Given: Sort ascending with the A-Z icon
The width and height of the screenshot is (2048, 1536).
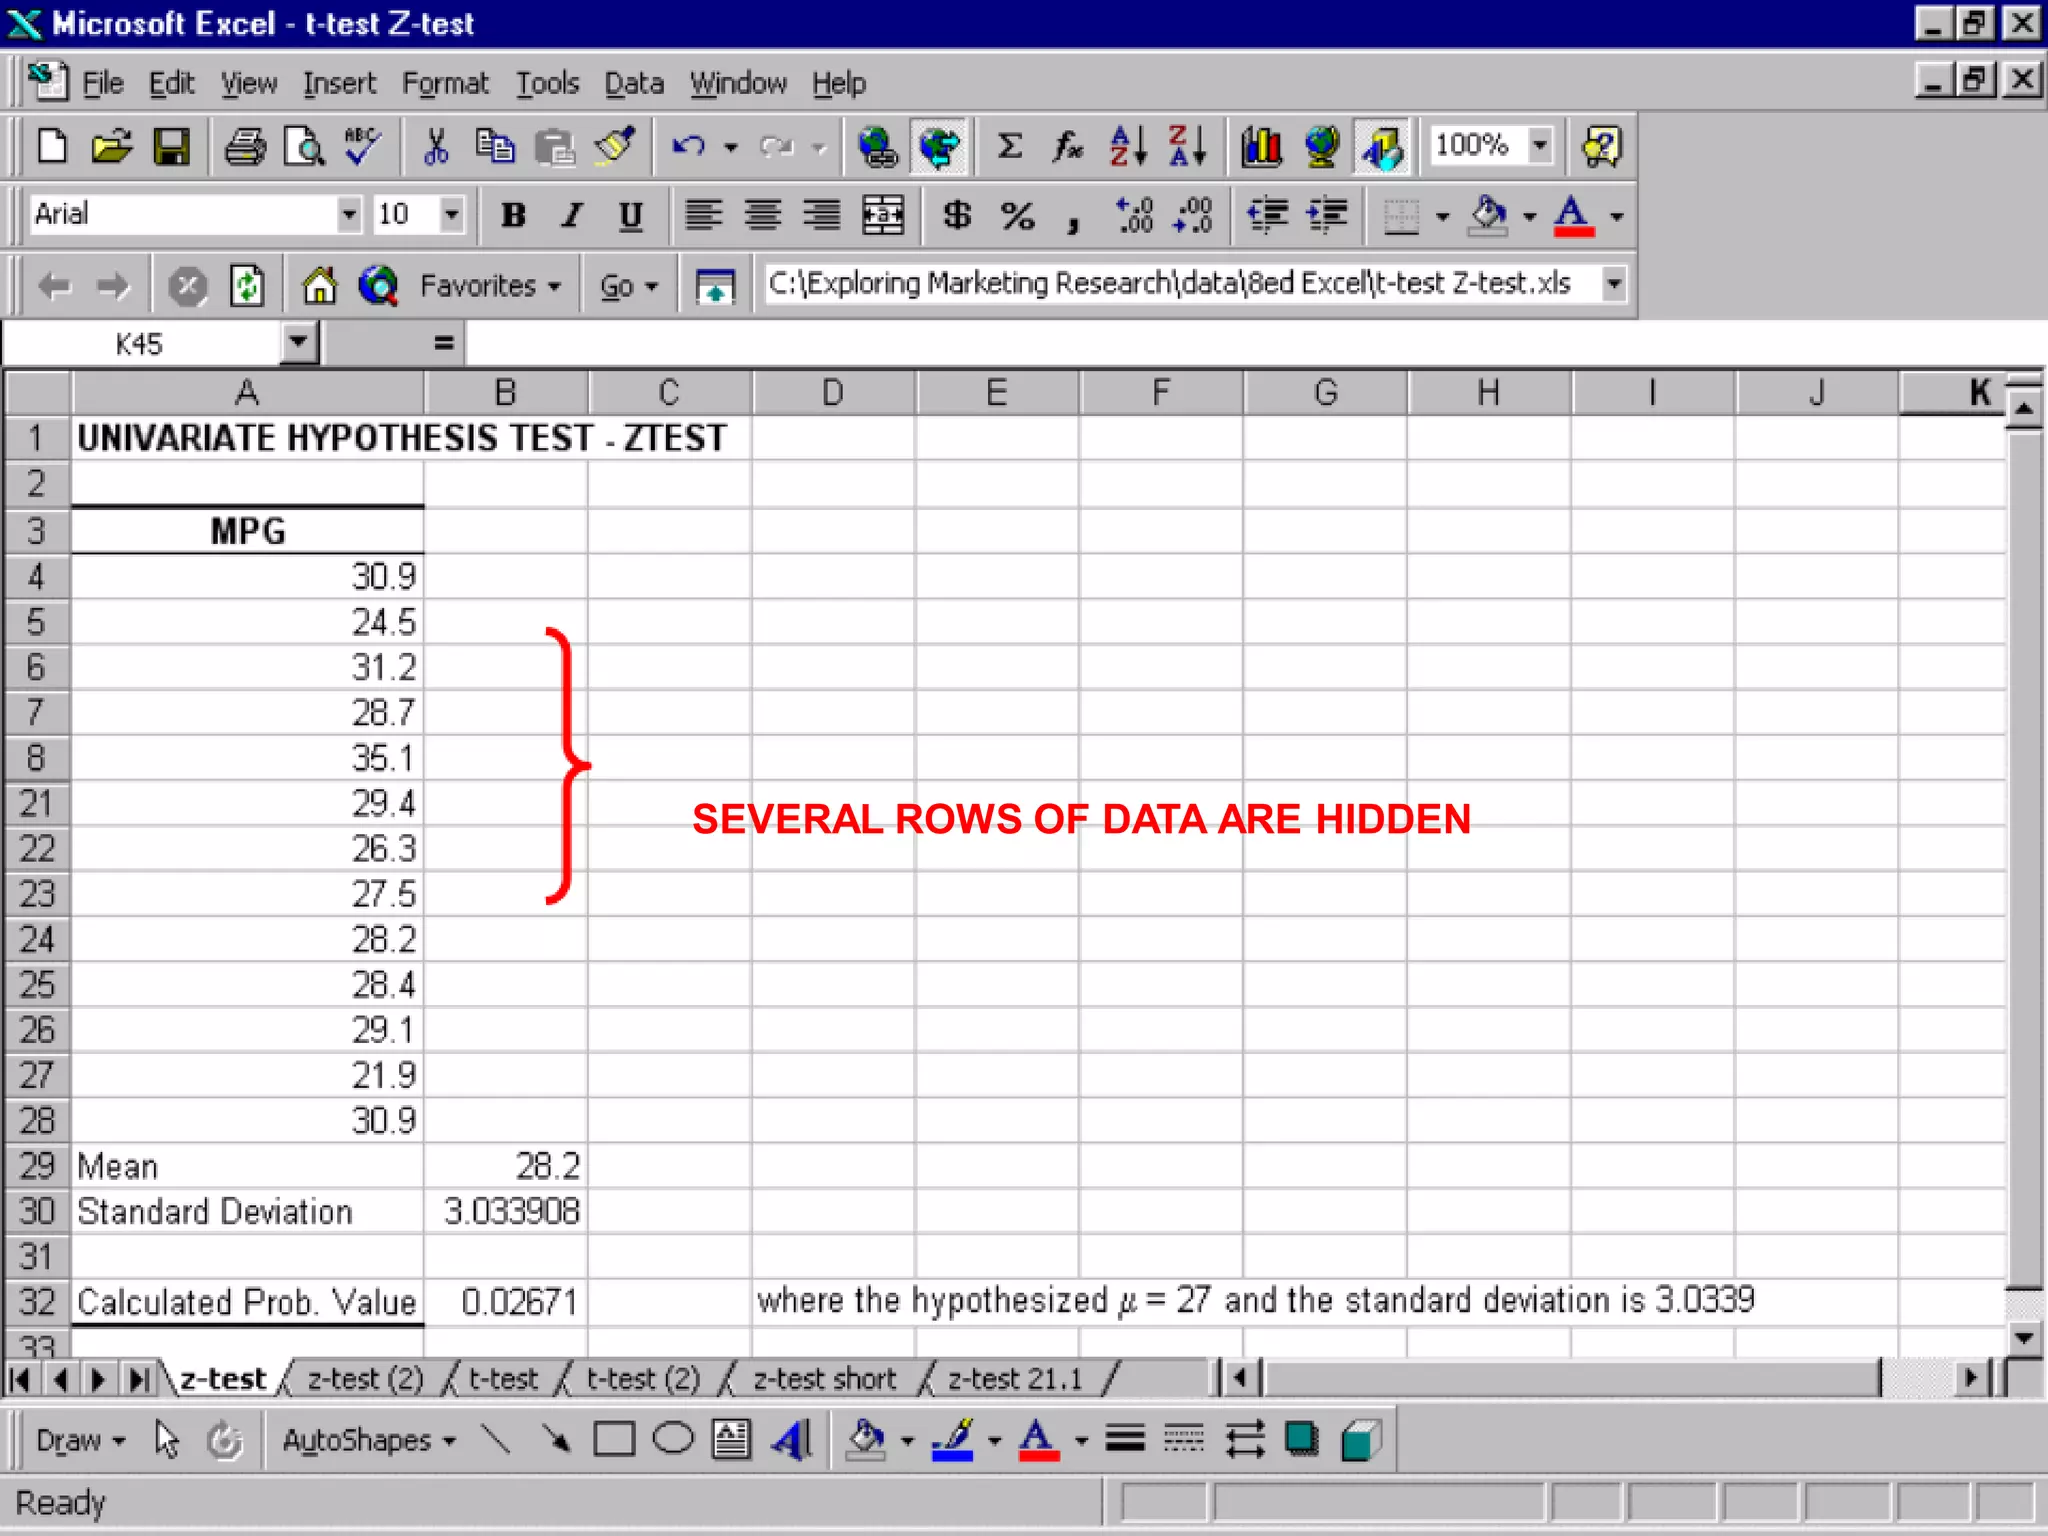Looking at the screenshot, I should tap(1128, 147).
